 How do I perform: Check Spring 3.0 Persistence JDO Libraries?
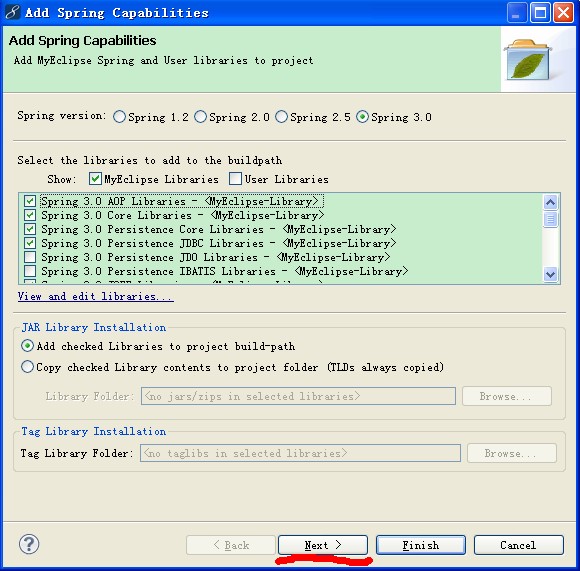click(x=30, y=257)
